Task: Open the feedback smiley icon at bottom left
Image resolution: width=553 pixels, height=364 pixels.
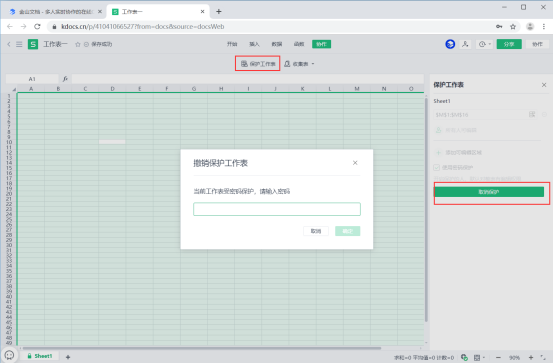Action: (9, 355)
